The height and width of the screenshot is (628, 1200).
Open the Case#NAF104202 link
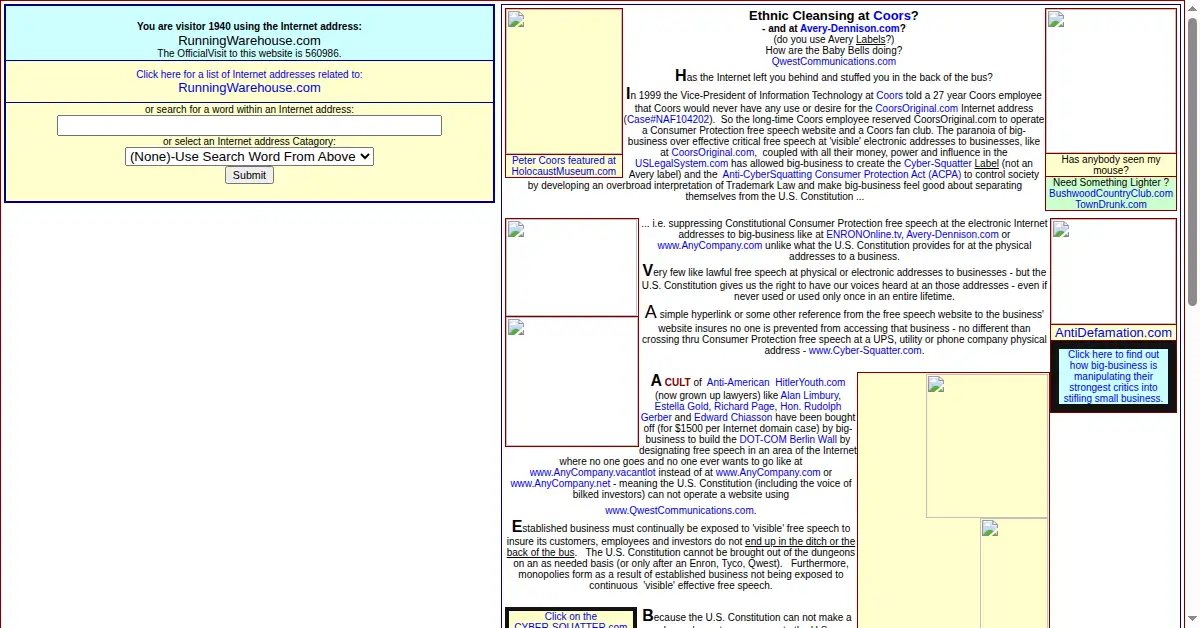tap(669, 119)
